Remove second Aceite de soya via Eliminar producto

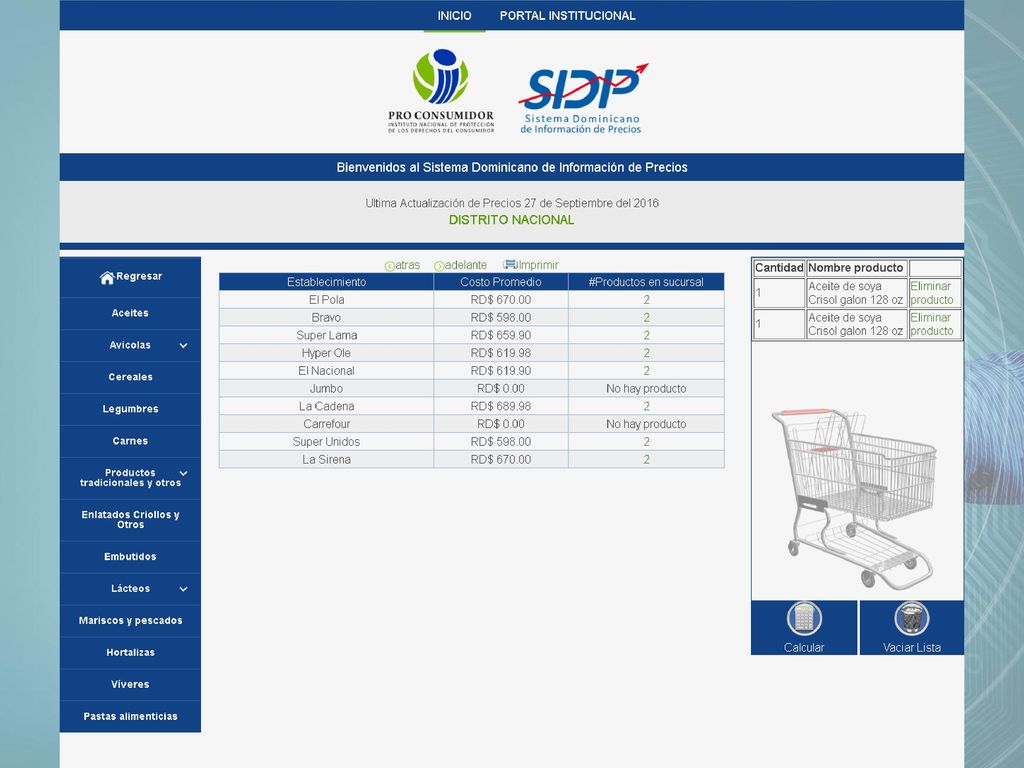pyautogui.click(x=932, y=325)
